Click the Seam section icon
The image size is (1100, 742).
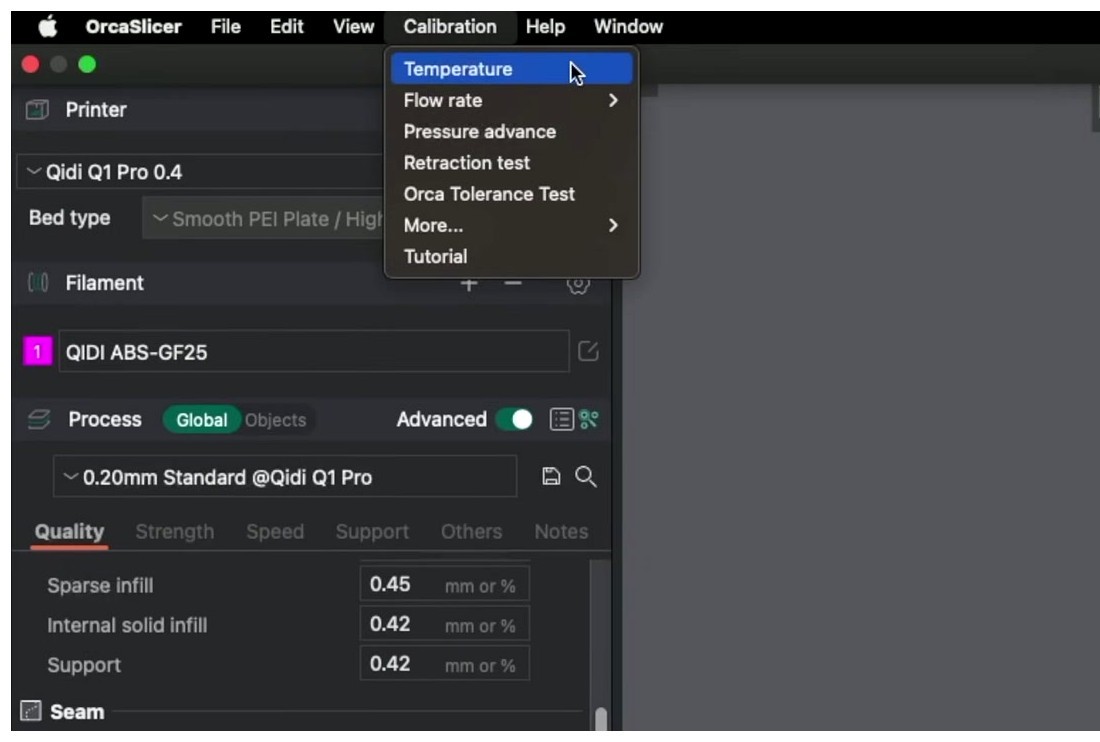tap(31, 711)
